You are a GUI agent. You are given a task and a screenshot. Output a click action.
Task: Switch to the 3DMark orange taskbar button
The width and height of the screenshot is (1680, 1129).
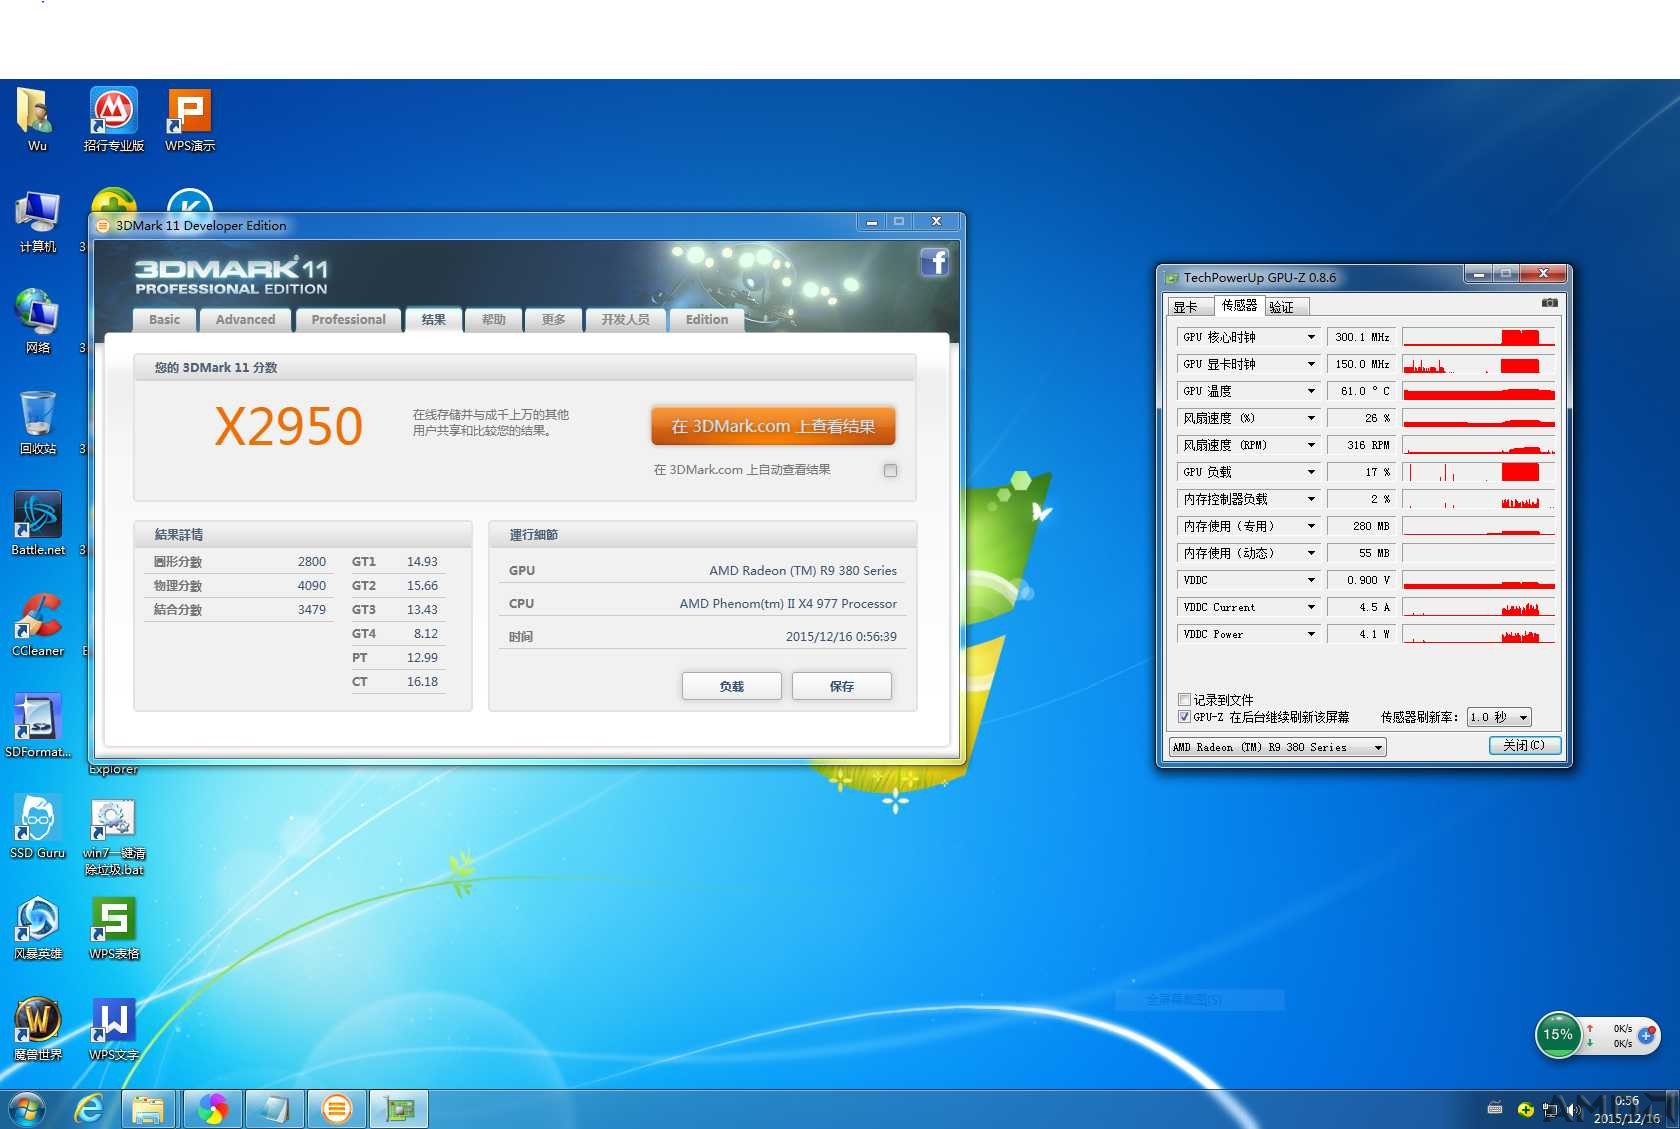(x=337, y=1108)
